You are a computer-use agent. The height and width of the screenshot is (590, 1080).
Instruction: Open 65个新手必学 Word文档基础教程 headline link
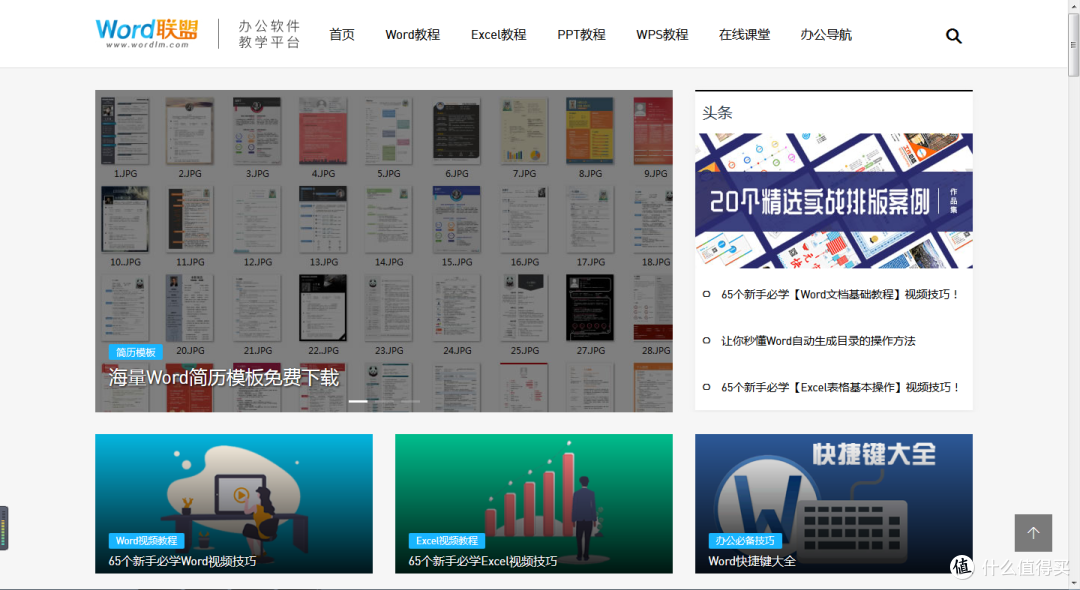pyautogui.click(x=840, y=294)
